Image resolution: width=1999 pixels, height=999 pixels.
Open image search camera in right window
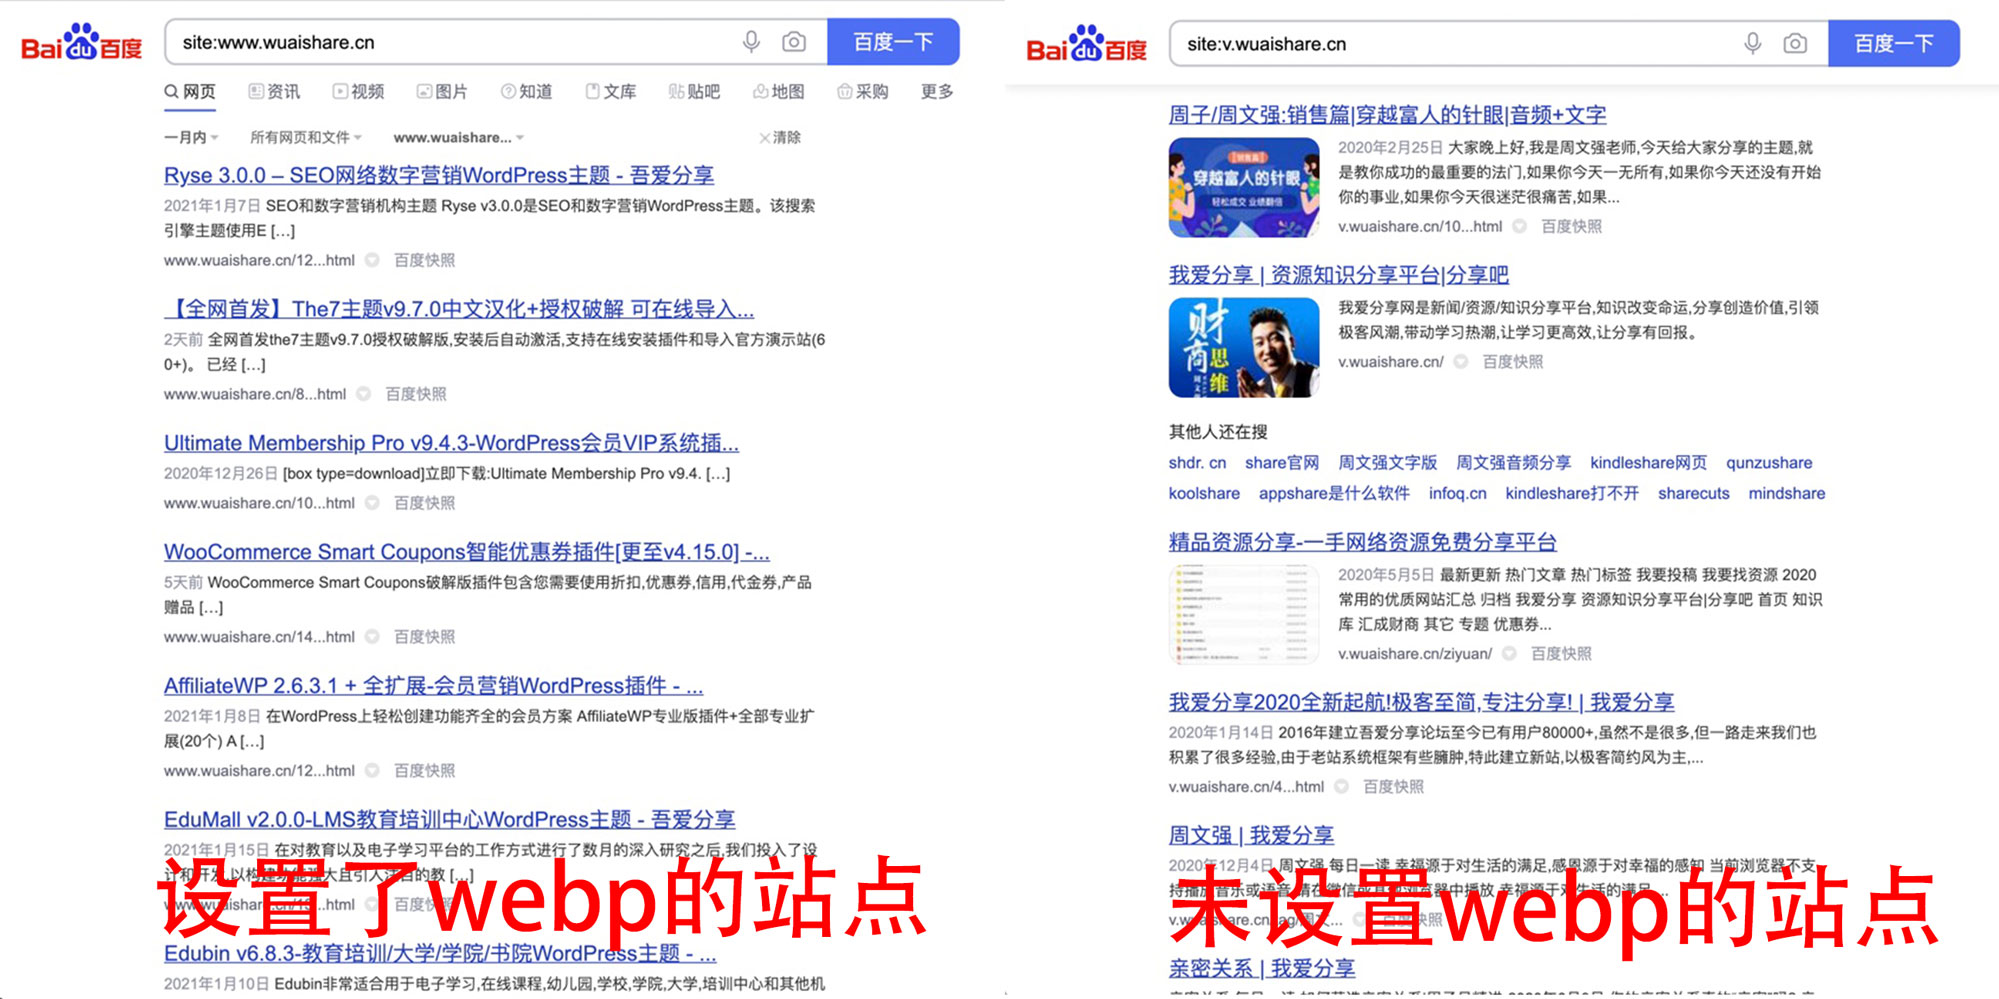tap(1795, 44)
